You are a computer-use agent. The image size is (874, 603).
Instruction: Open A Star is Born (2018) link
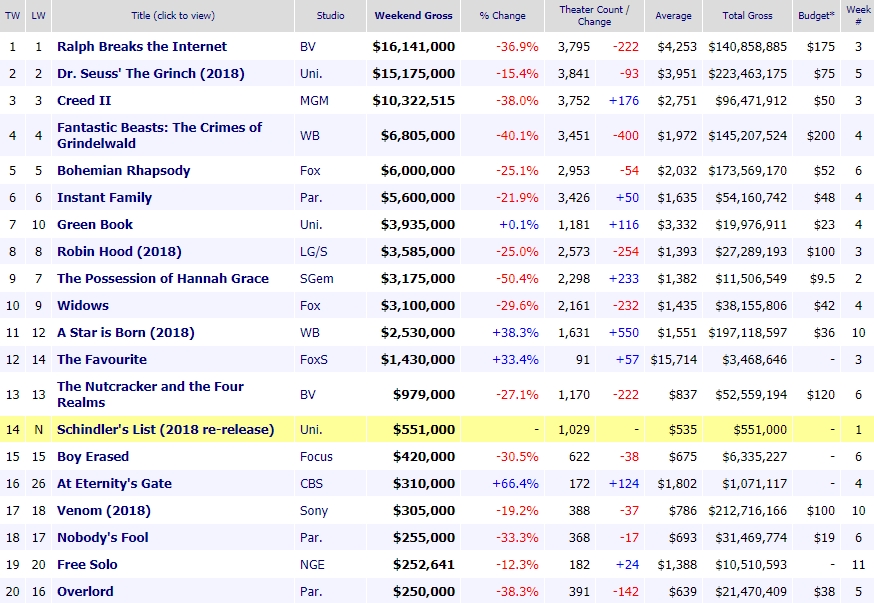coord(125,333)
